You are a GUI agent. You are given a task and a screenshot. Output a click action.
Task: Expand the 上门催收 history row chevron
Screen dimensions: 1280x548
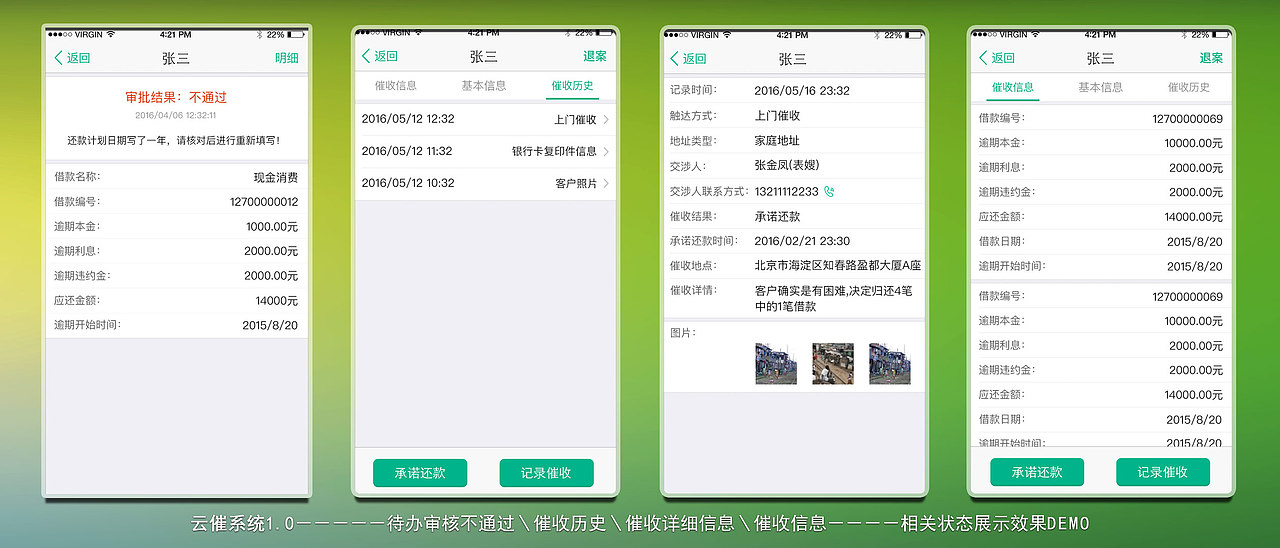tap(606, 119)
